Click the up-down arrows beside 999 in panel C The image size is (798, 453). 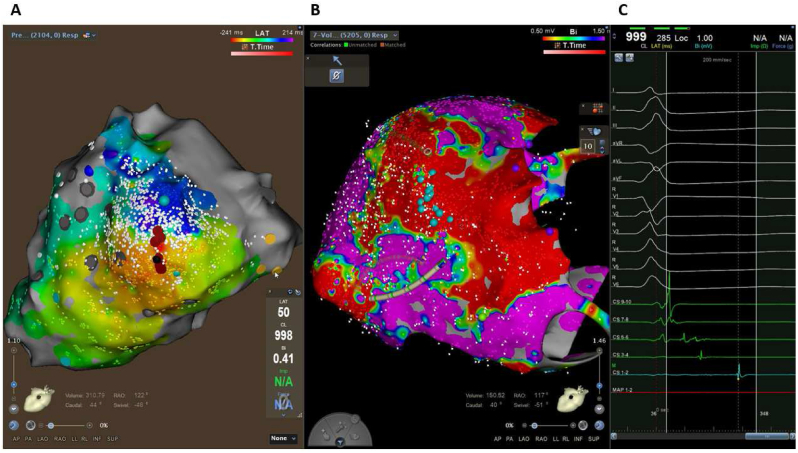pos(616,37)
